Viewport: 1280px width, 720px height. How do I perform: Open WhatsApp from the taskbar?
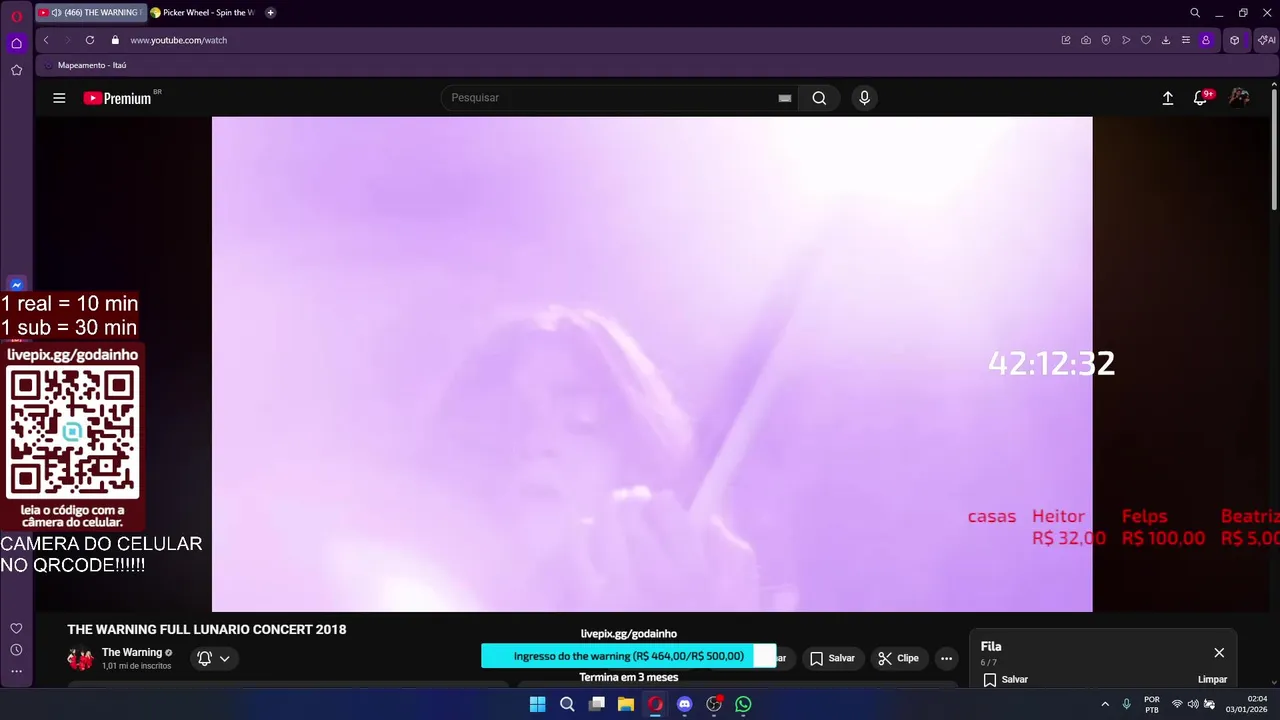click(743, 704)
